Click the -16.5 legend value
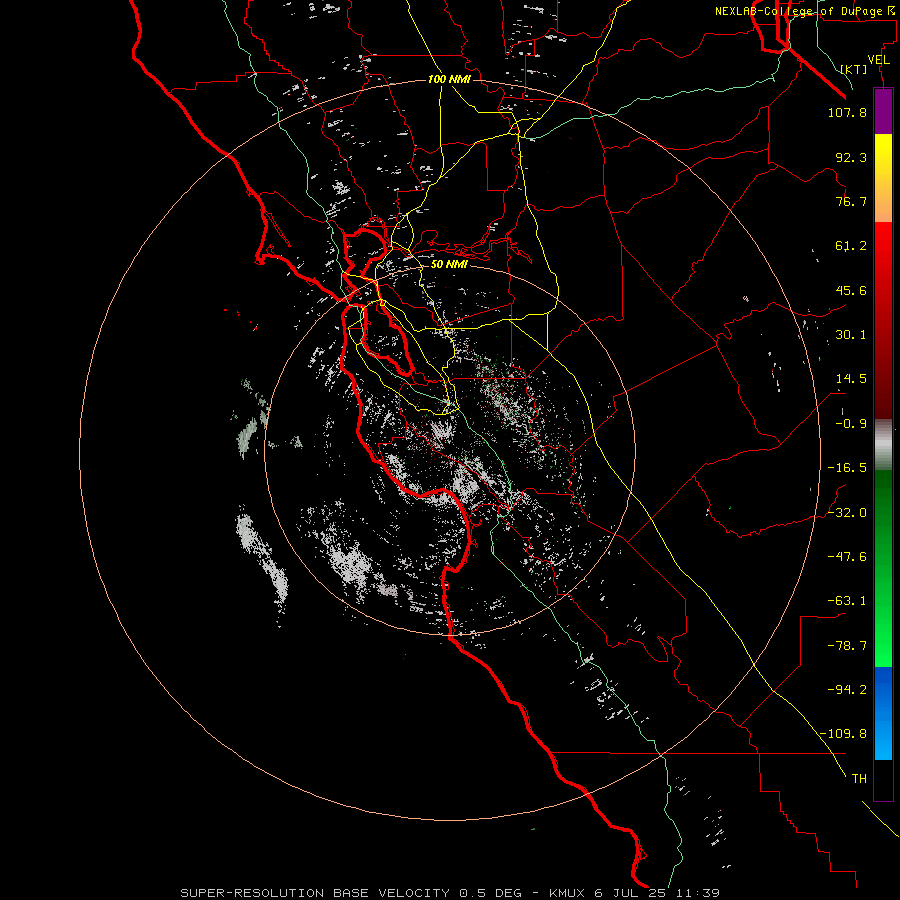 click(847, 468)
